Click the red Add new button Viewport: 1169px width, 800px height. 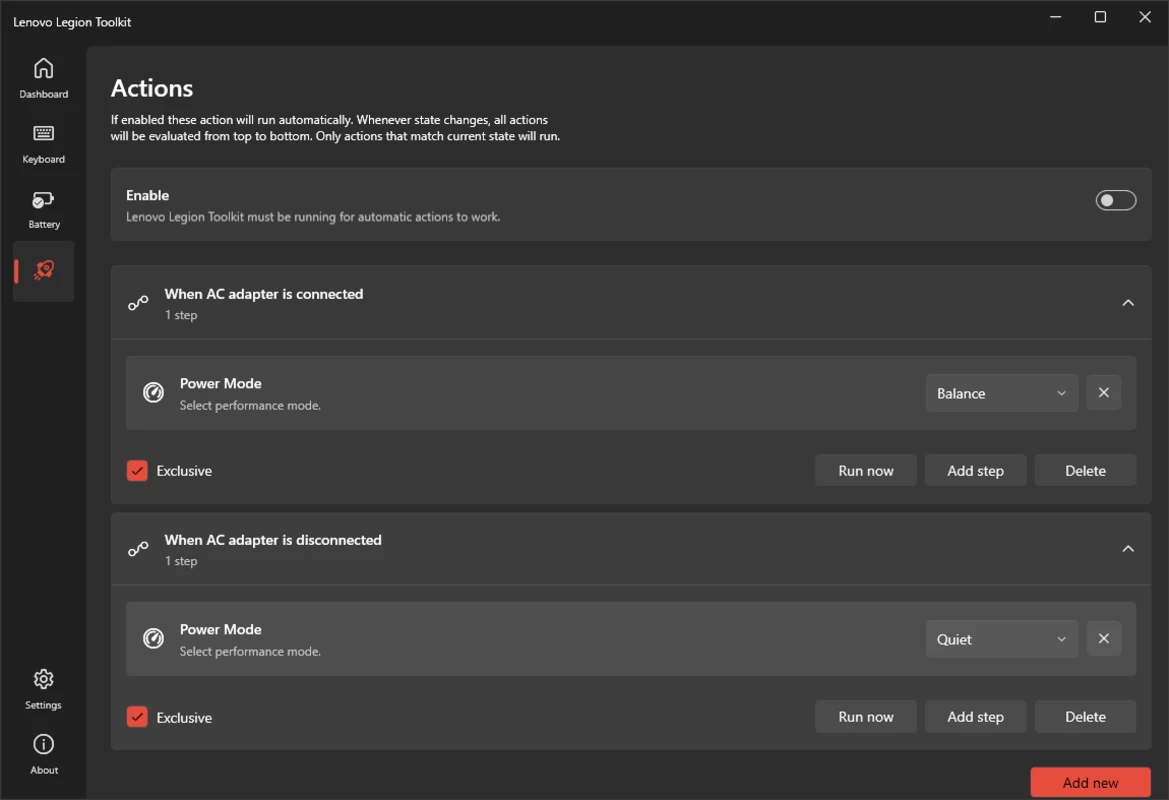1091,782
